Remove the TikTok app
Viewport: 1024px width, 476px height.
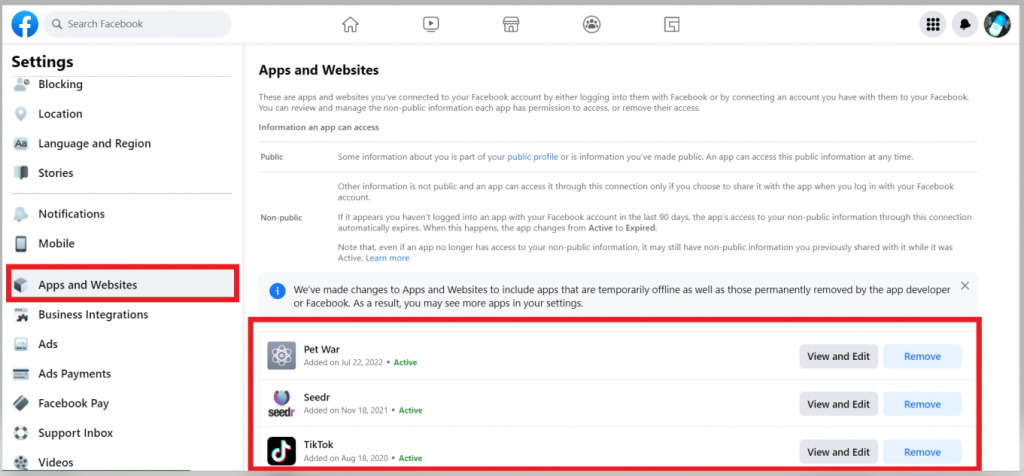tap(922, 451)
